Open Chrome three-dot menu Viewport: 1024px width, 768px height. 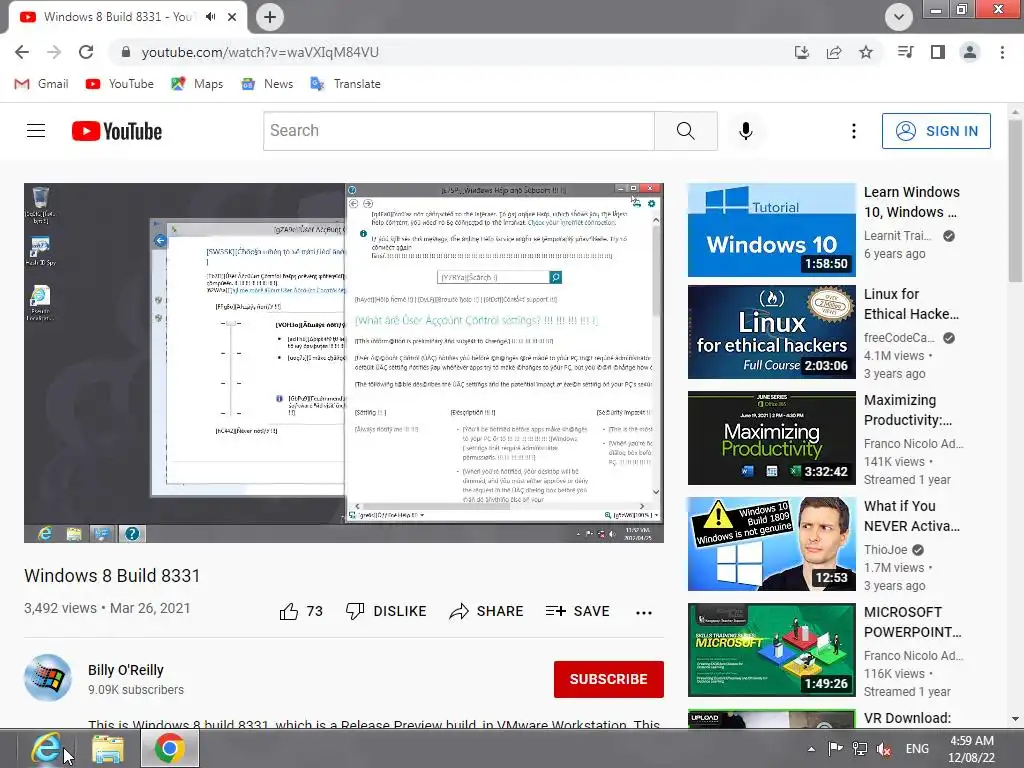[1002, 52]
